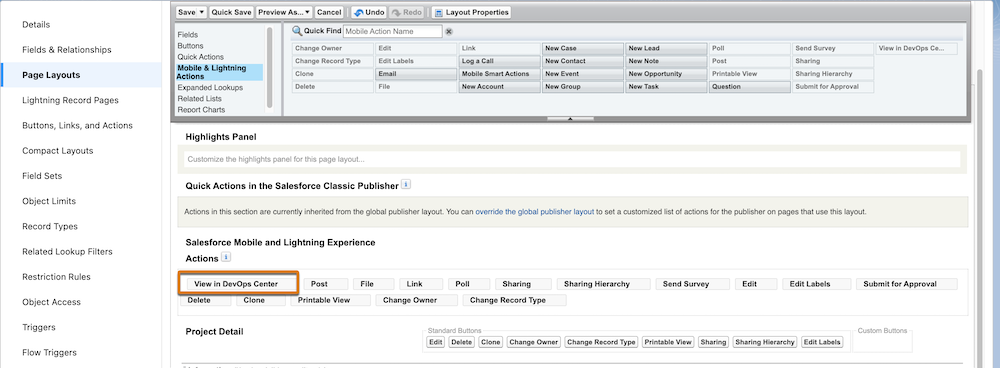Select Submit for Approval in the Actions section

[907, 284]
